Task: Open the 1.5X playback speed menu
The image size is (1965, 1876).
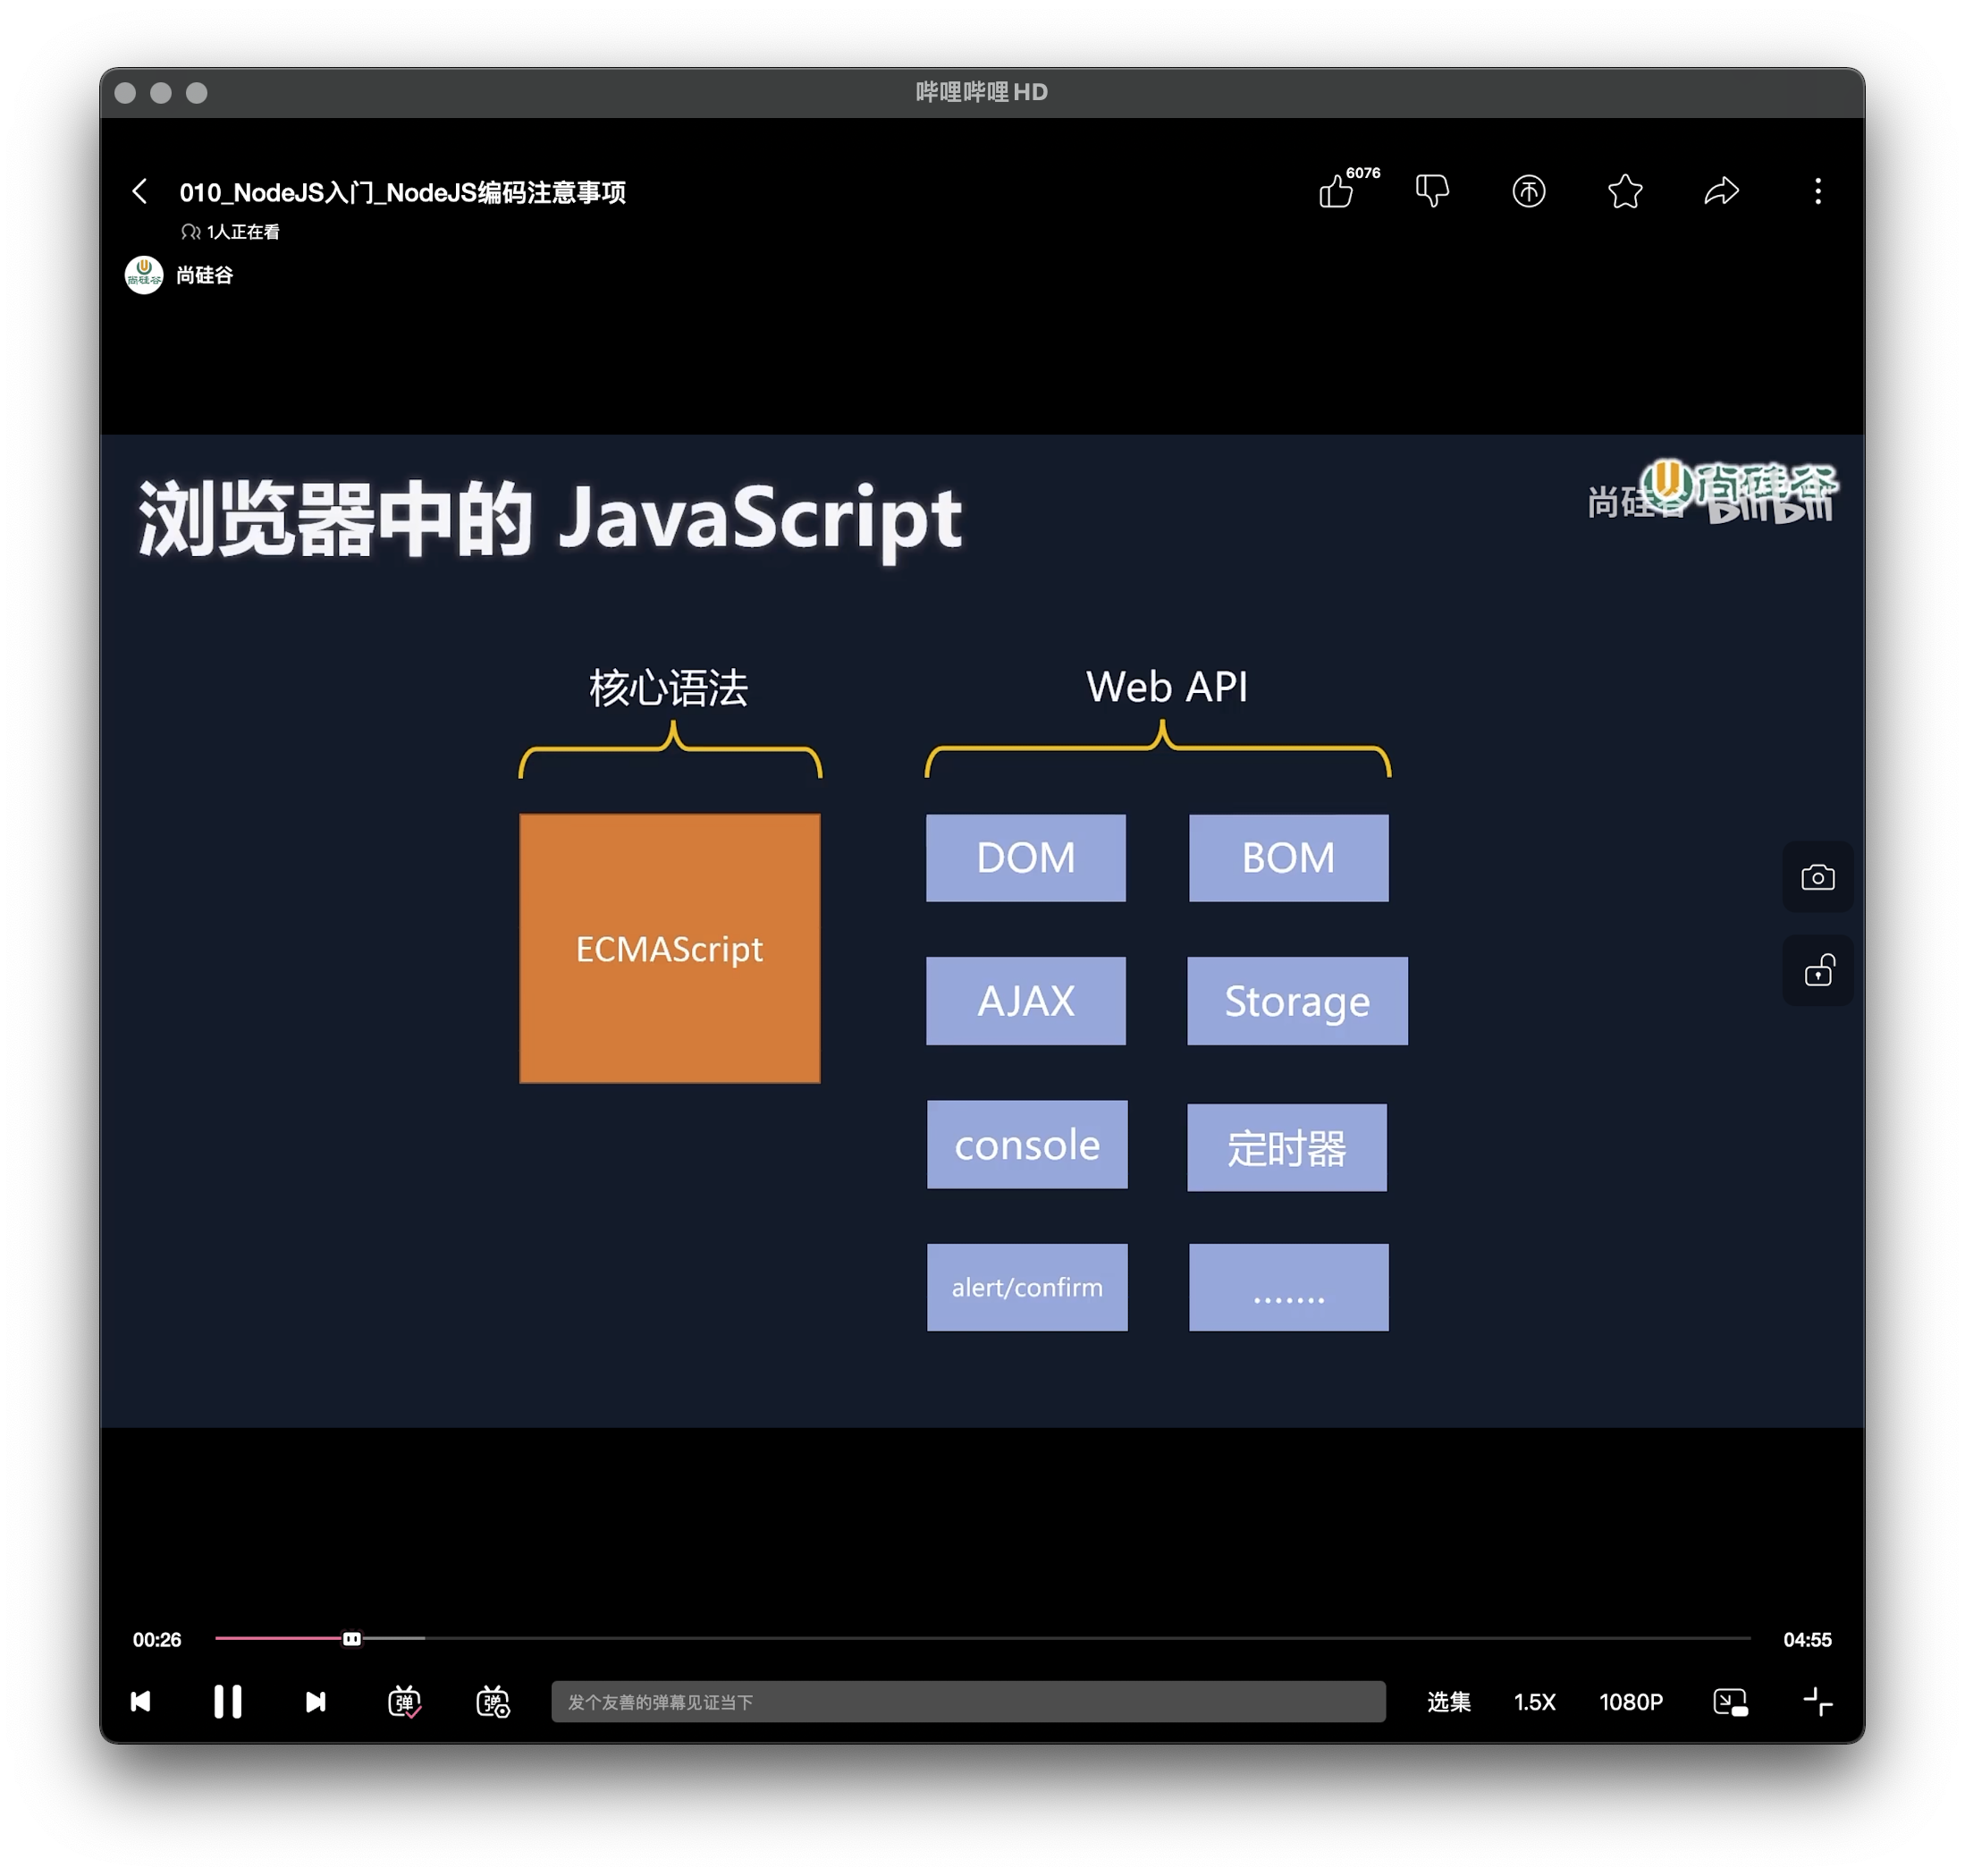Action: pyautogui.click(x=1534, y=1702)
